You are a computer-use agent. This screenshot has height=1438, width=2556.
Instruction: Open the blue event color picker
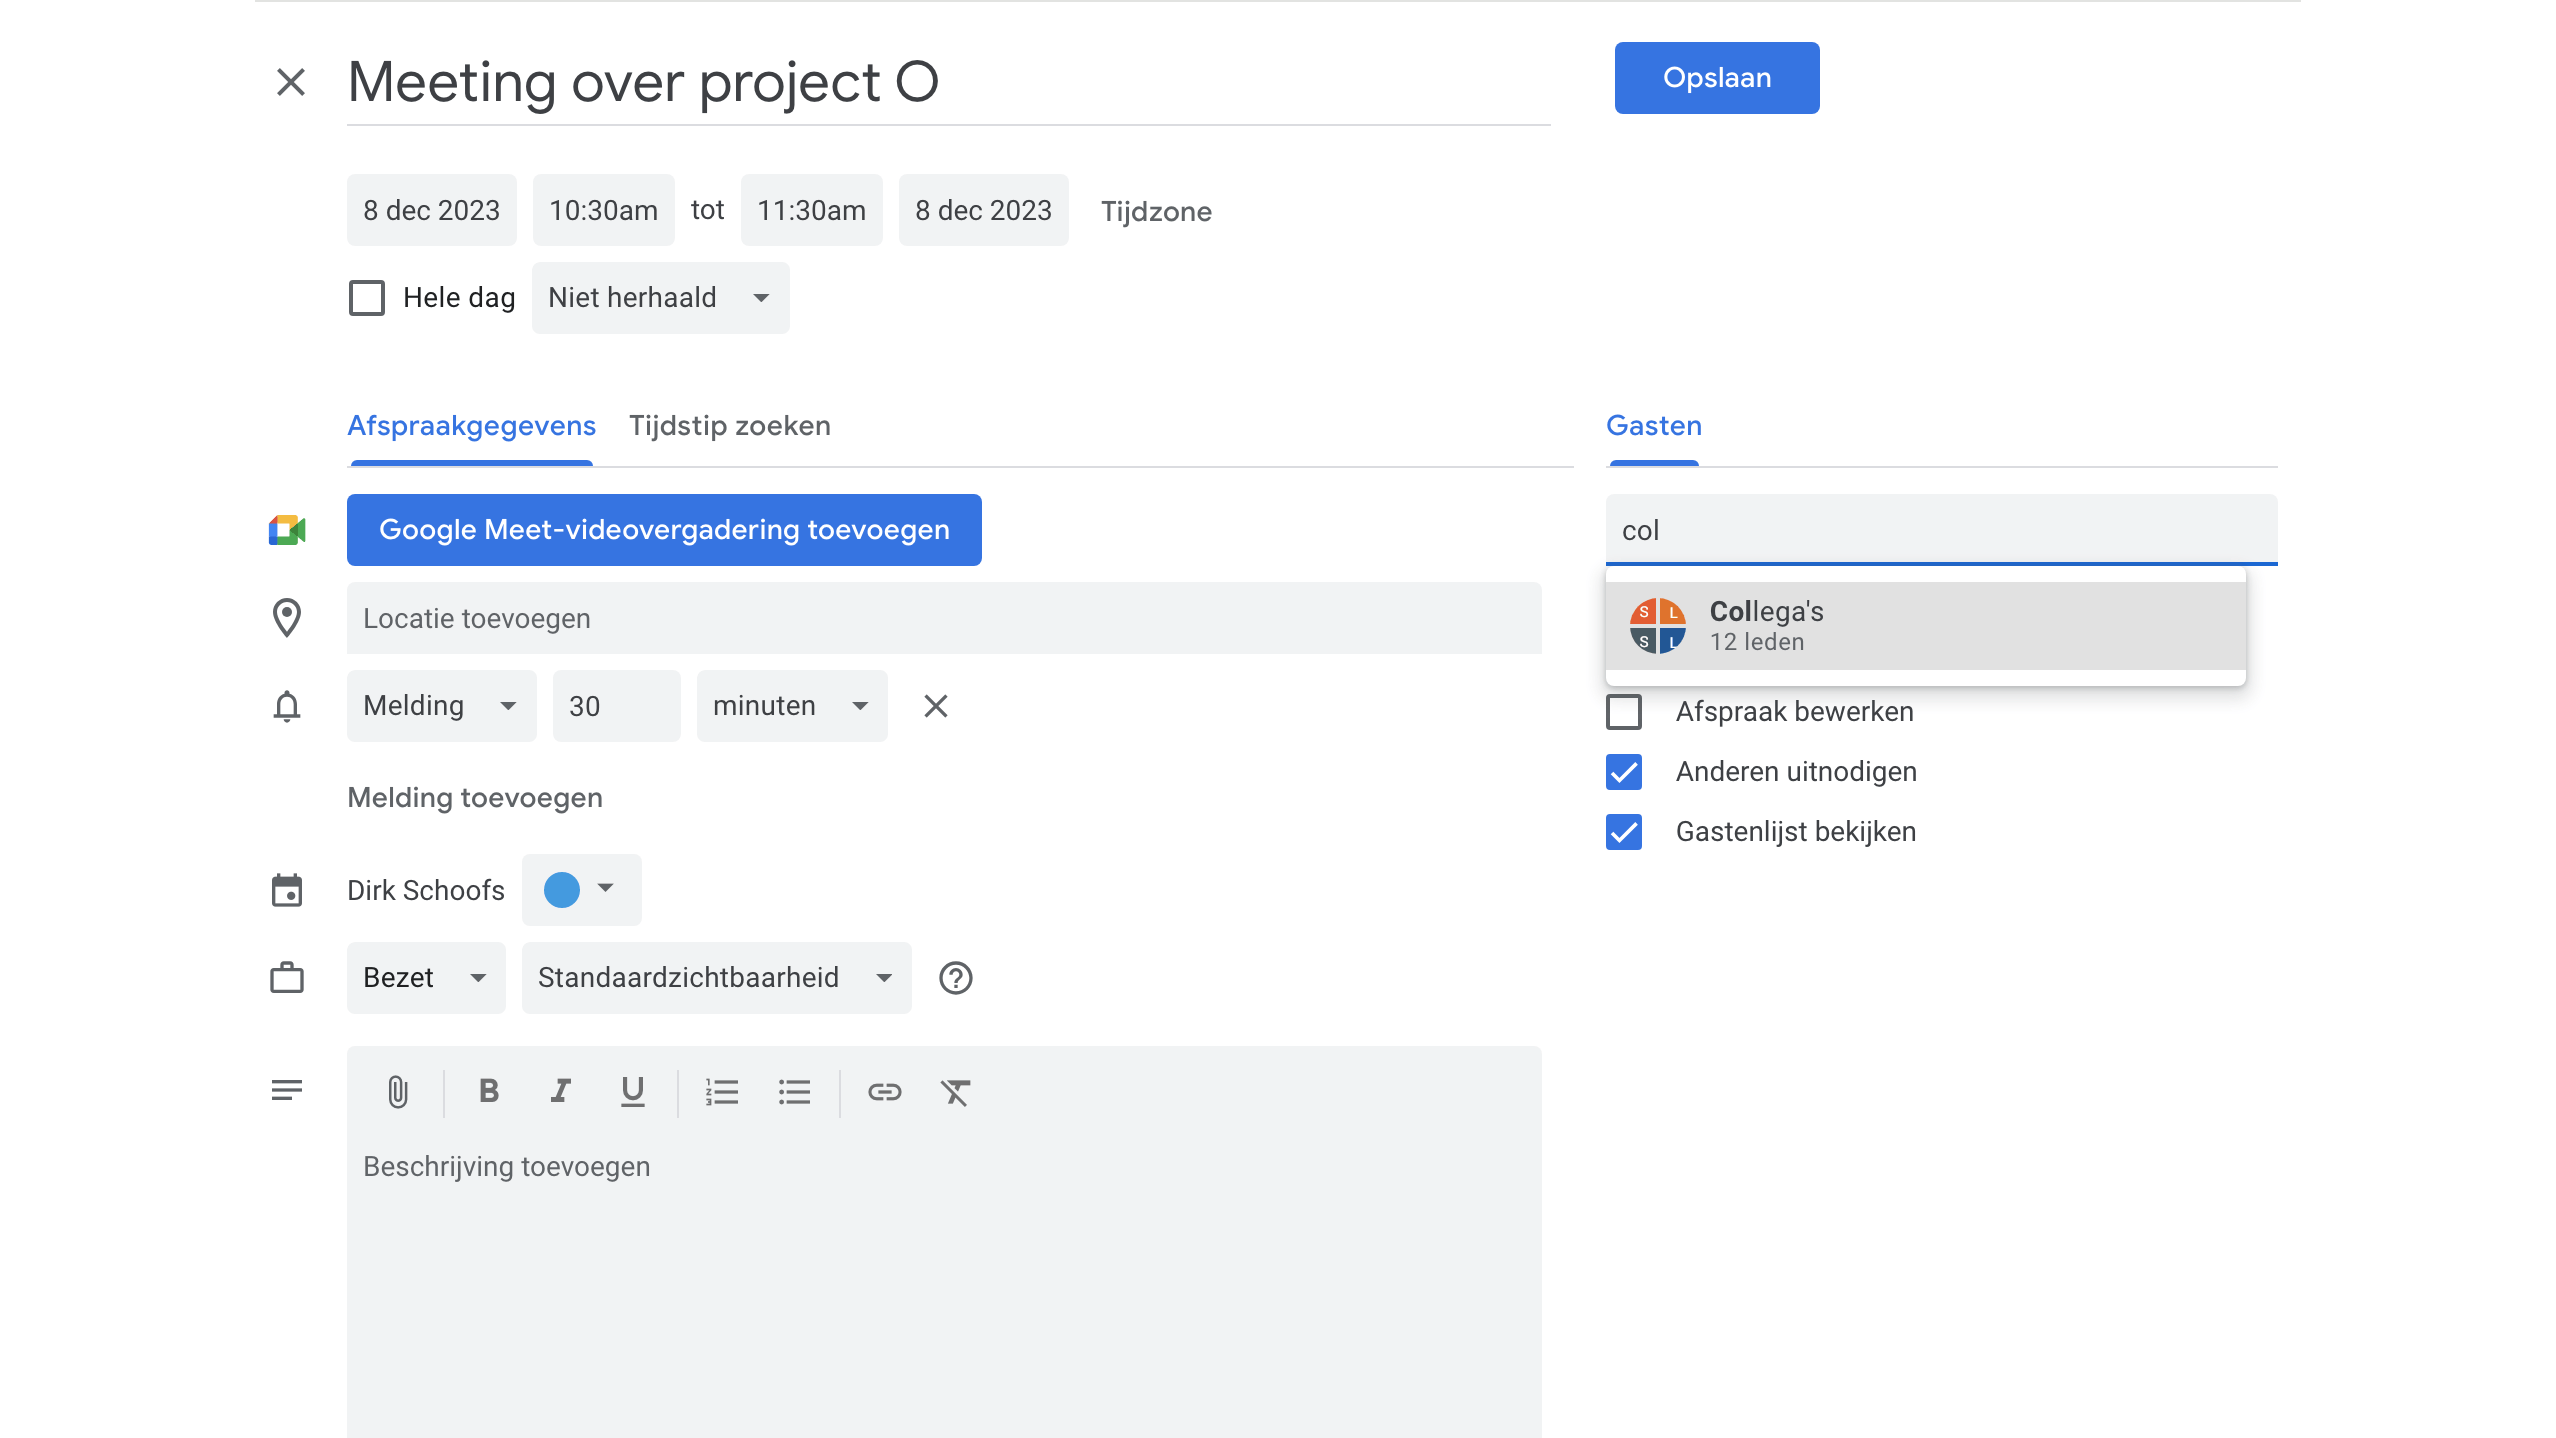pos(580,889)
